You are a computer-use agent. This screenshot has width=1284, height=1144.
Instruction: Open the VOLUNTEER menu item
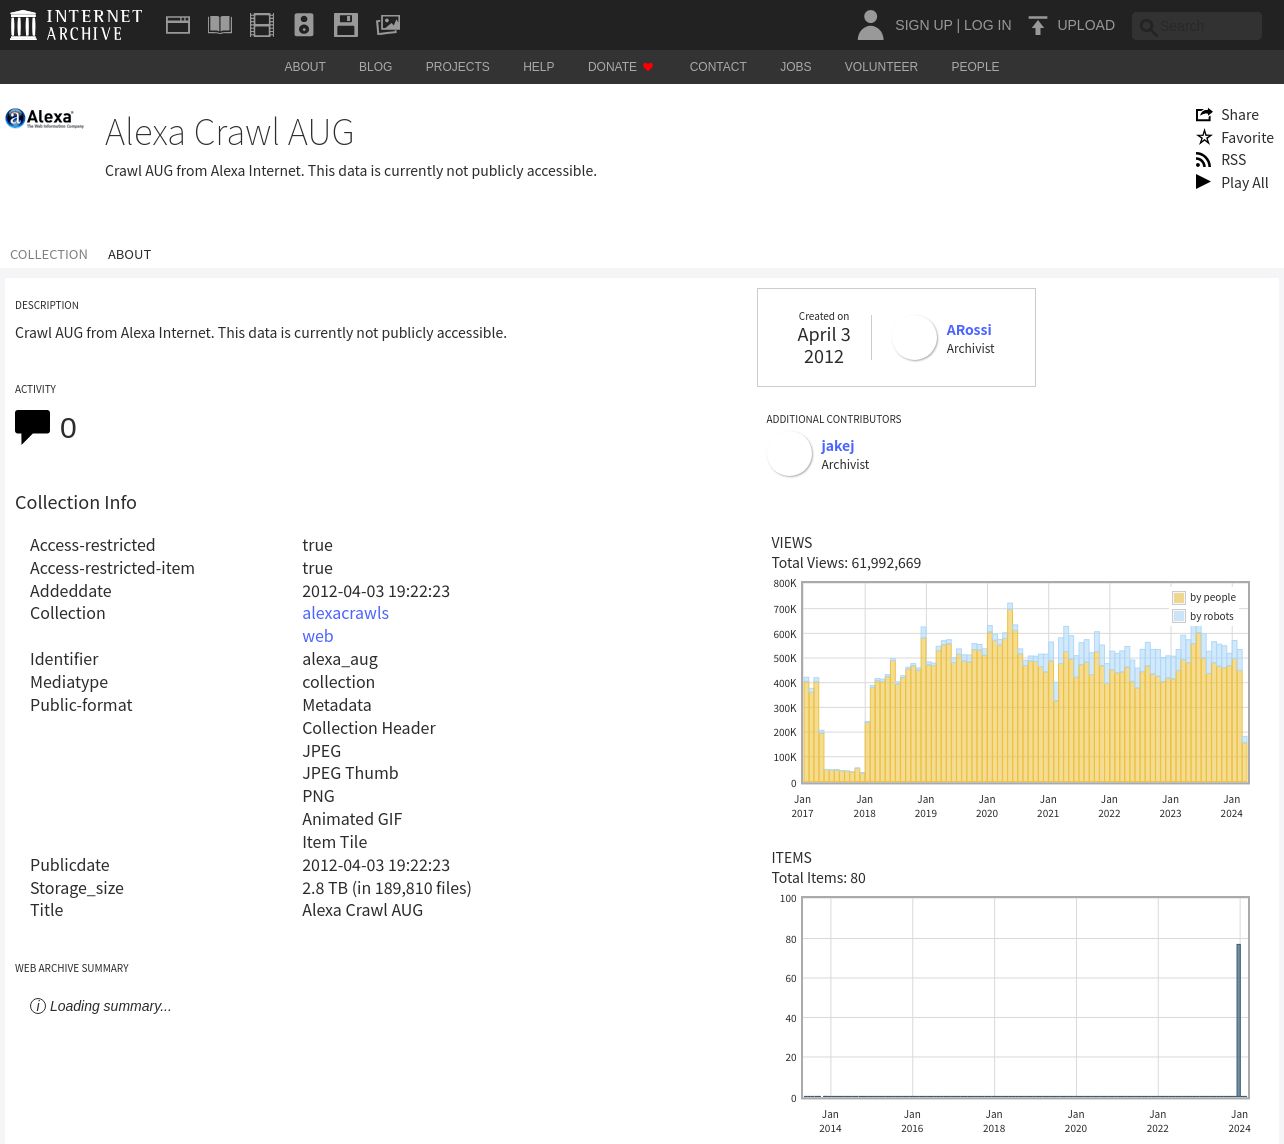click(881, 67)
